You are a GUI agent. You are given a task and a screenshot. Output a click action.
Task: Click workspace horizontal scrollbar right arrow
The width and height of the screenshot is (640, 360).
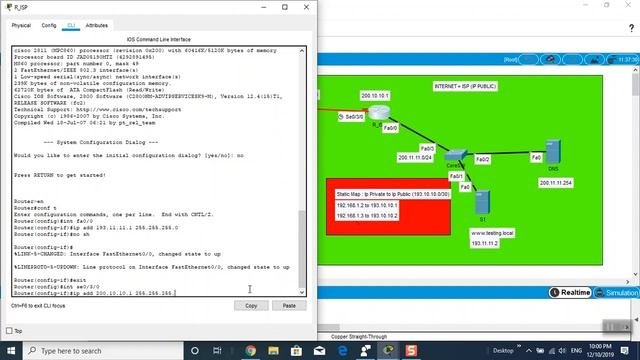pyautogui.click(x=628, y=282)
